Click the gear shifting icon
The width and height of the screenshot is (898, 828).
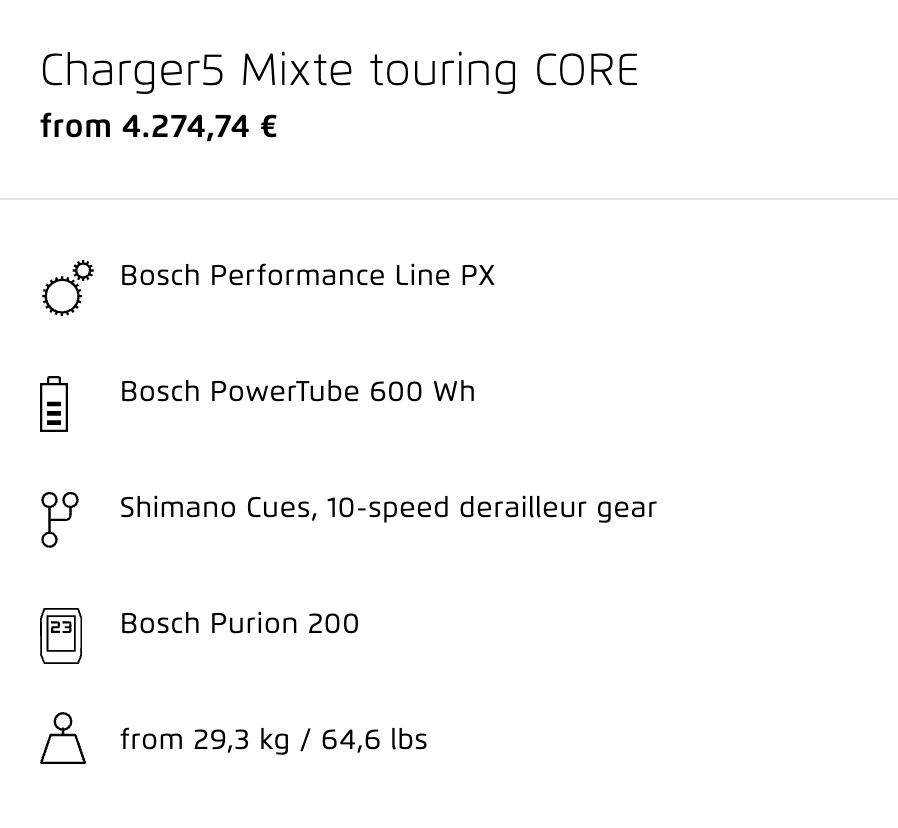tap(60, 520)
